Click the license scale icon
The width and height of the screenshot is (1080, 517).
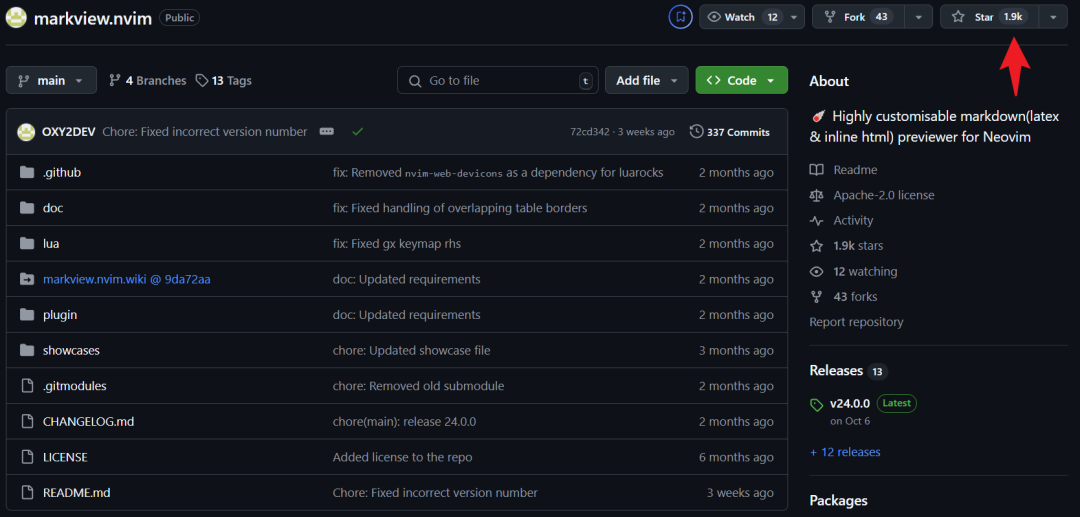816,196
